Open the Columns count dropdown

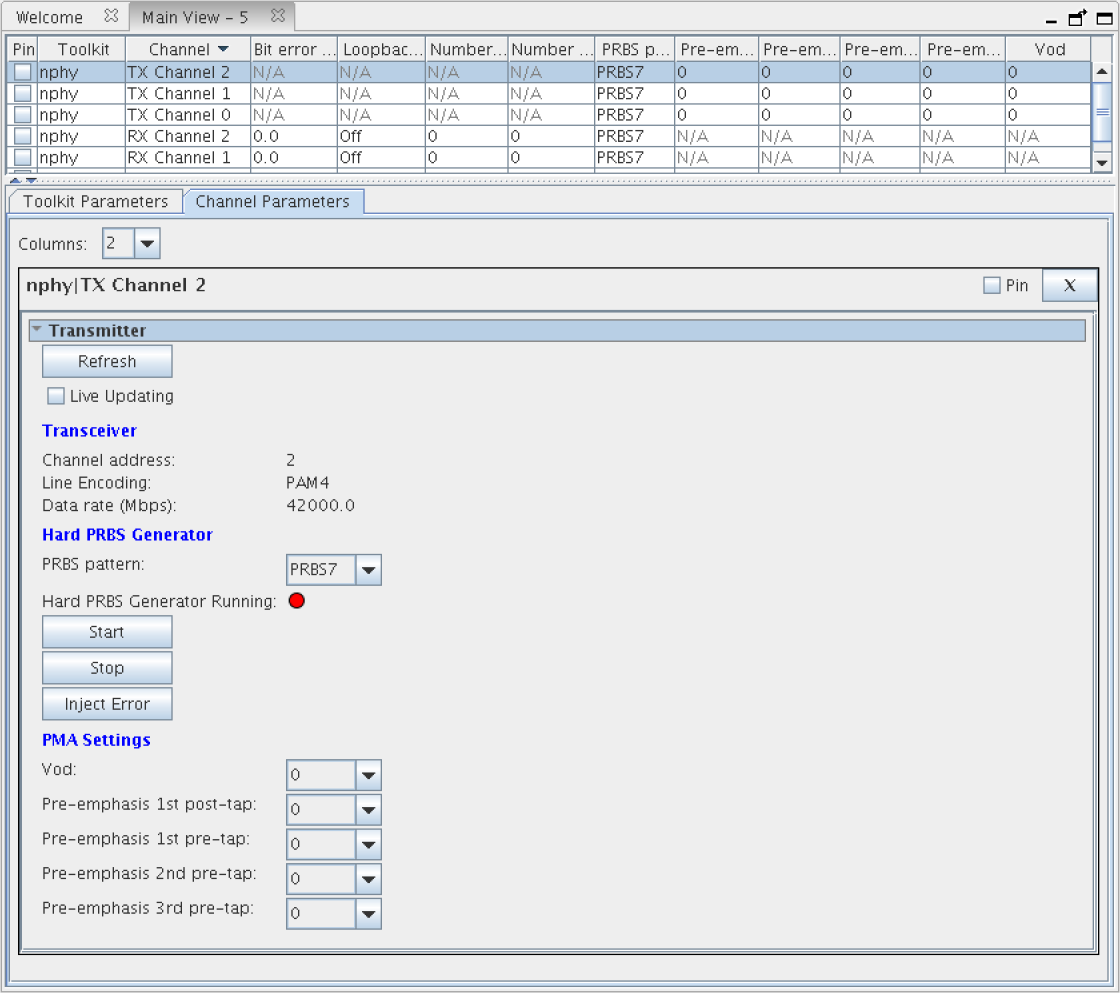tap(146, 243)
